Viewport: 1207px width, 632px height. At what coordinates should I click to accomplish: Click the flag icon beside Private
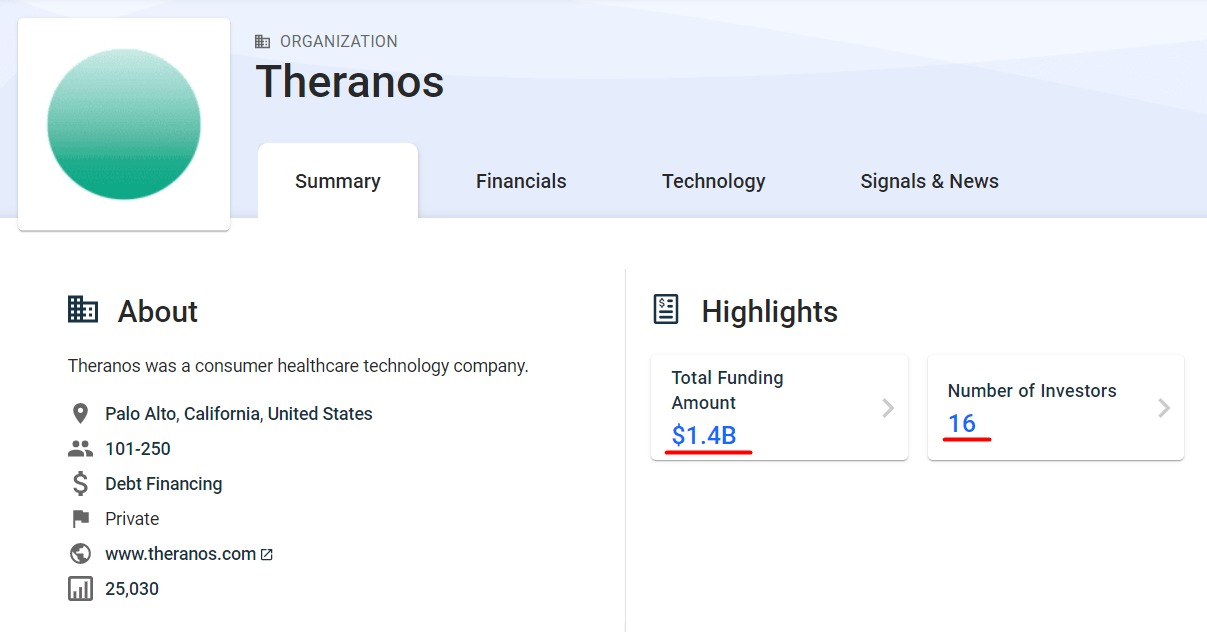80,519
